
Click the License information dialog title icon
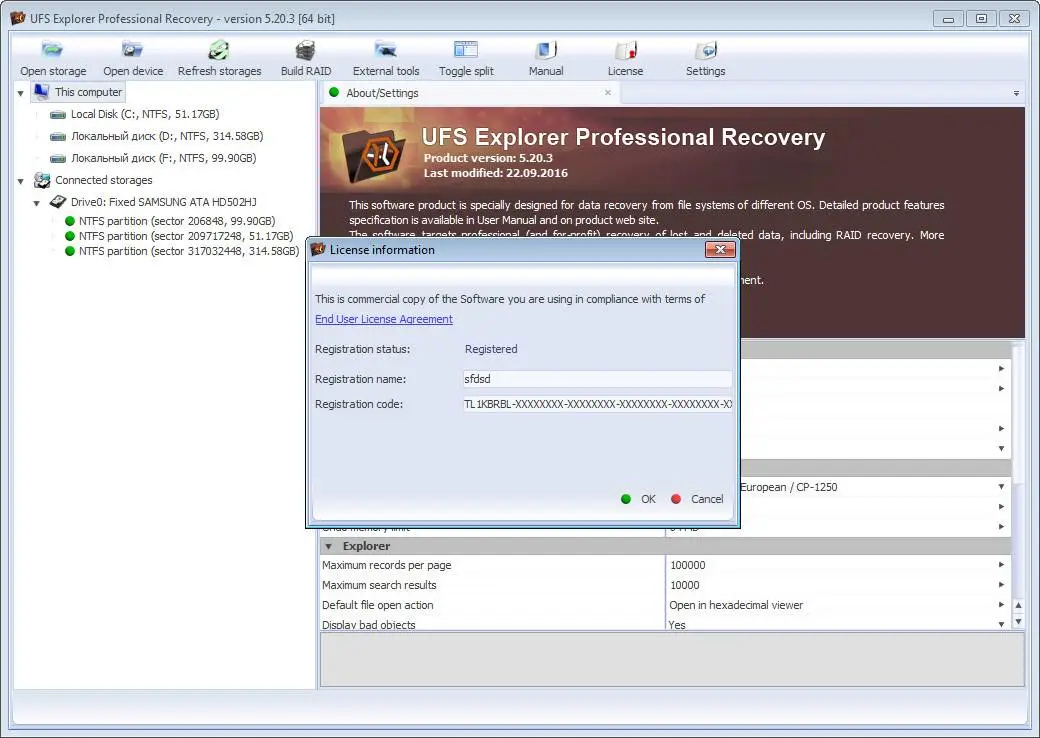click(x=318, y=249)
